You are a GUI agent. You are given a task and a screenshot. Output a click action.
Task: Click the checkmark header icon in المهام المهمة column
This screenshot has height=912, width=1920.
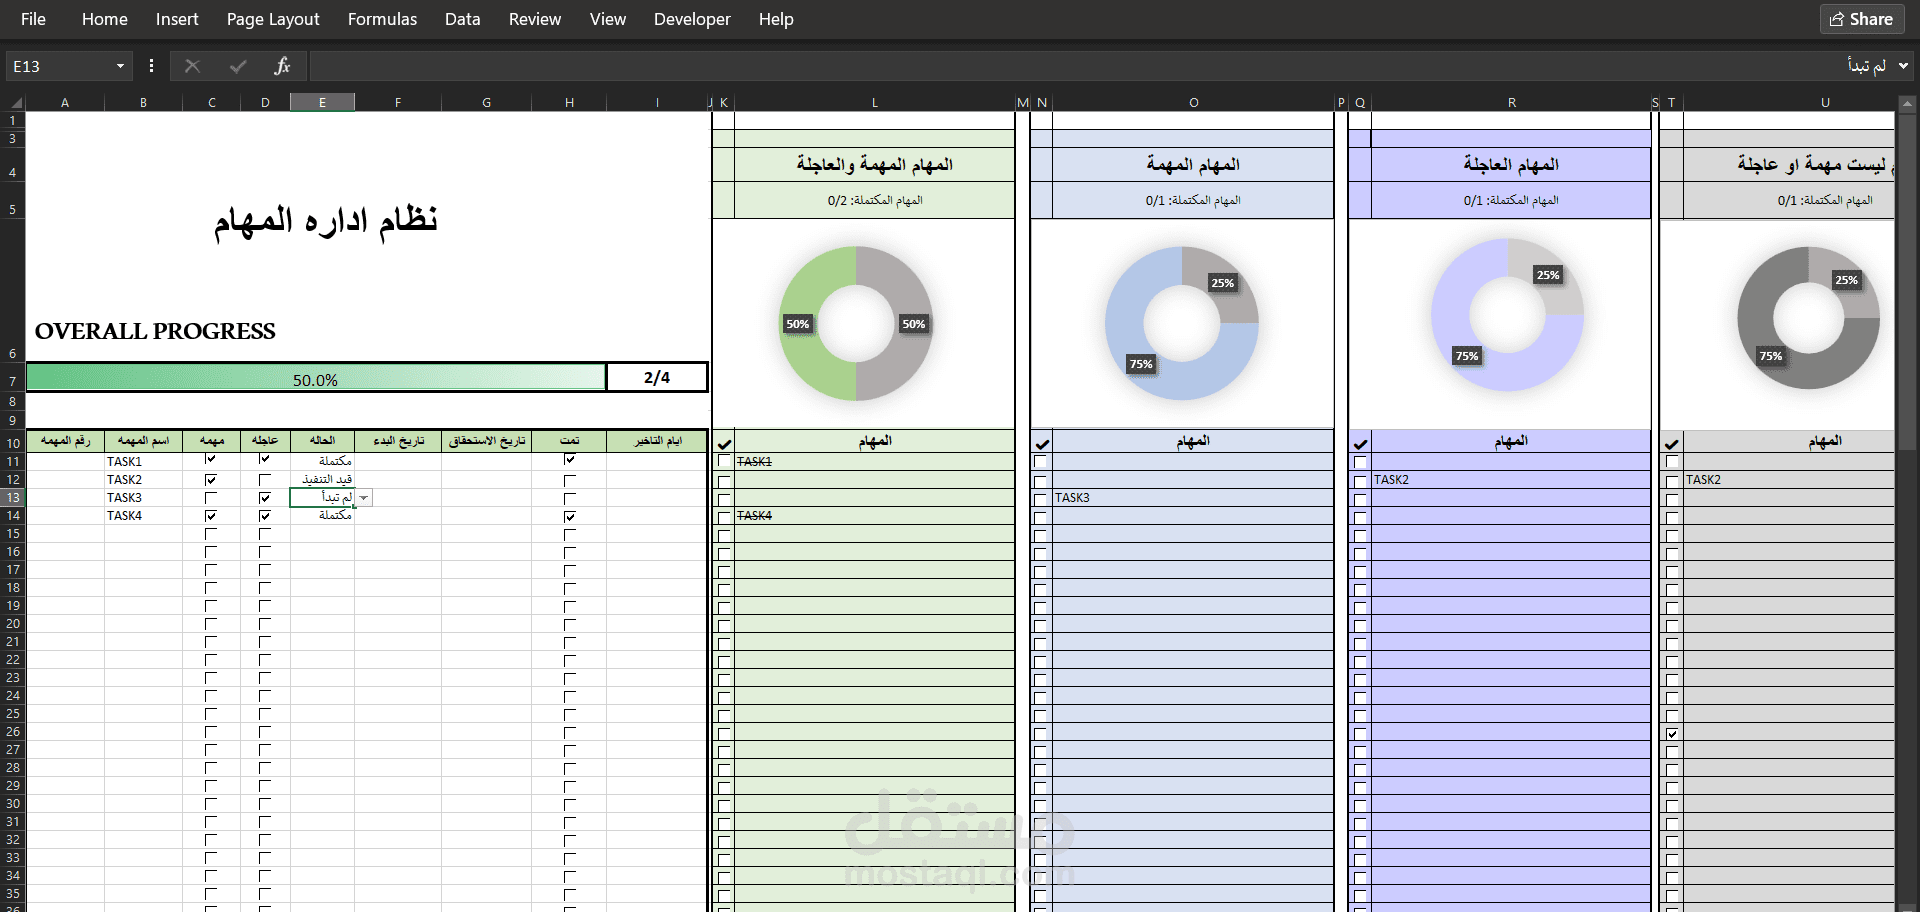click(1043, 441)
